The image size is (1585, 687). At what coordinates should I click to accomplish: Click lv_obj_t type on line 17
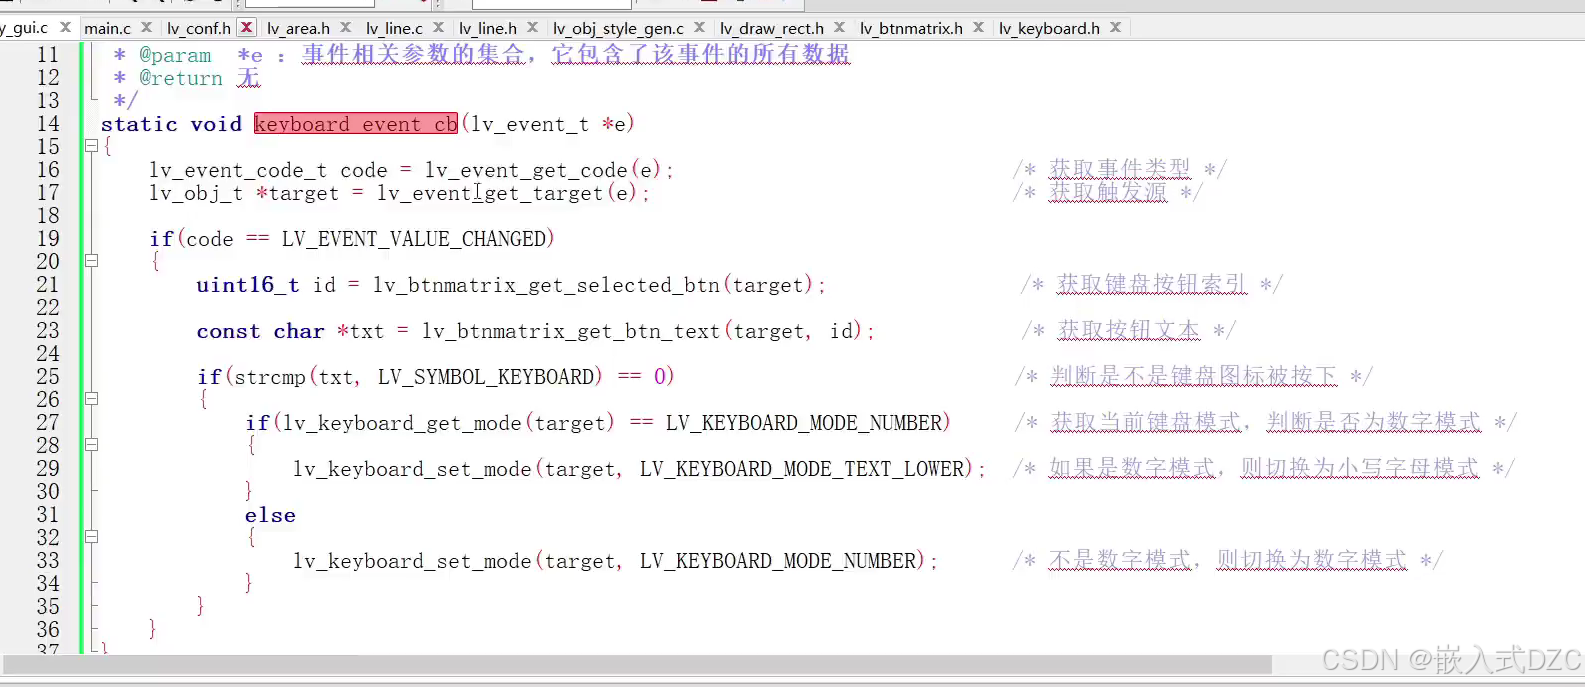click(196, 193)
